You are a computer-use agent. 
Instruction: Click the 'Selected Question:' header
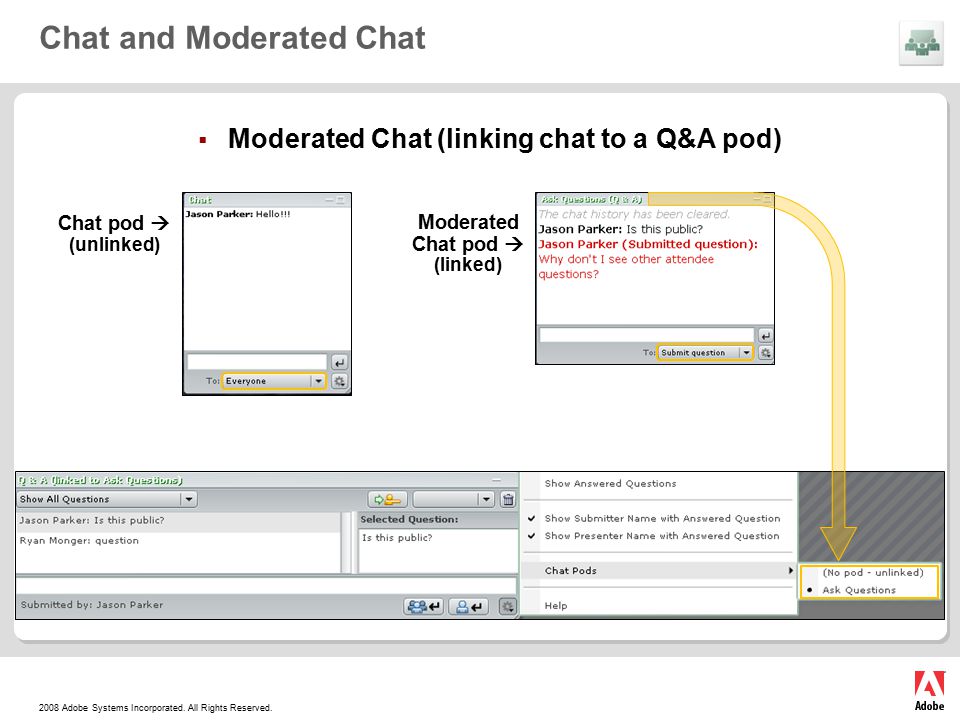pos(409,519)
